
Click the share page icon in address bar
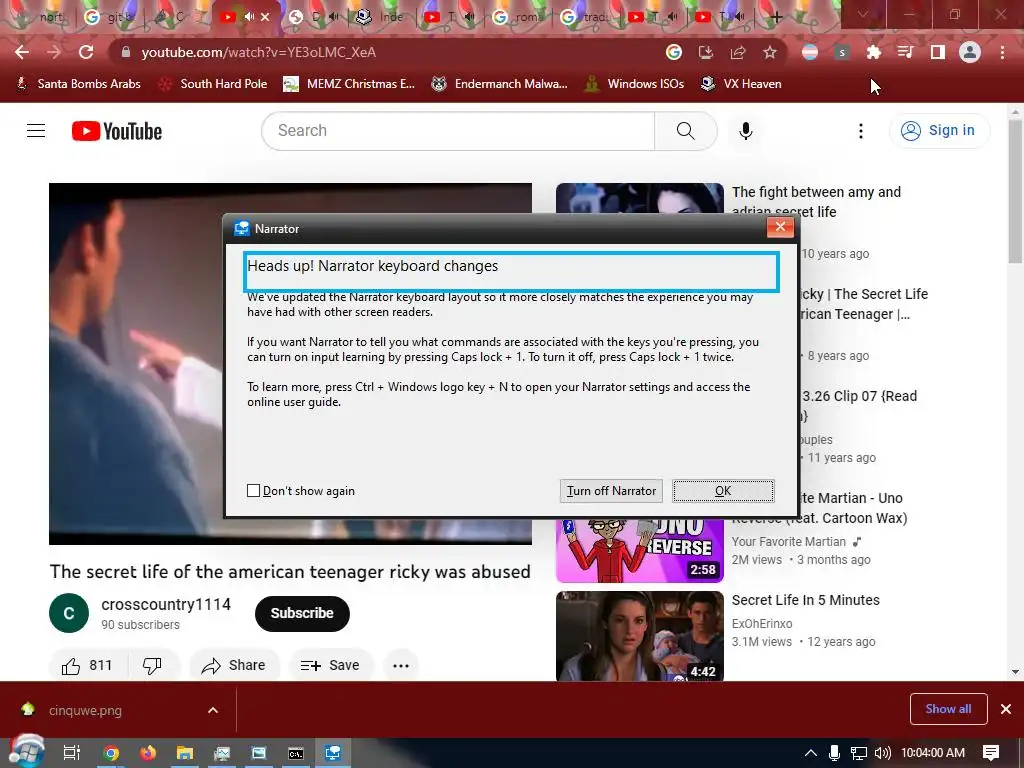tap(738, 52)
